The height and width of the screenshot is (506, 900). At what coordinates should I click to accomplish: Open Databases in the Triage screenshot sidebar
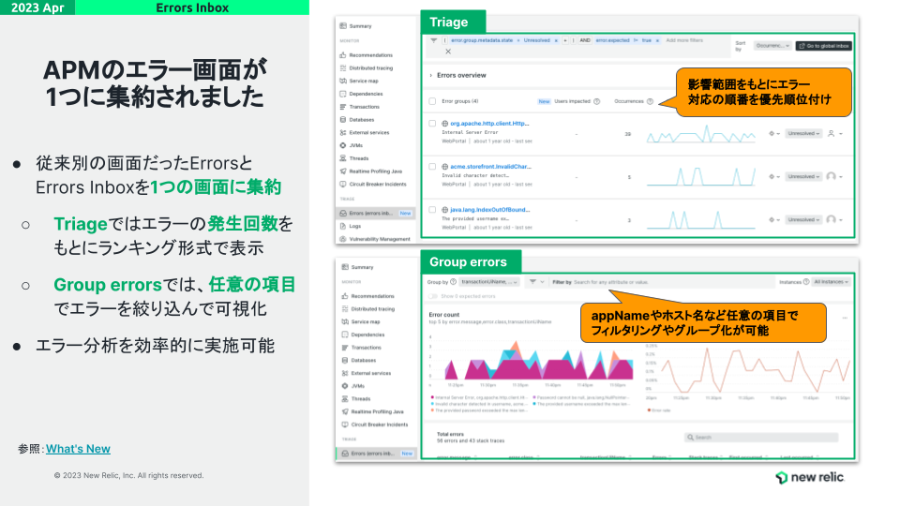(x=357, y=119)
